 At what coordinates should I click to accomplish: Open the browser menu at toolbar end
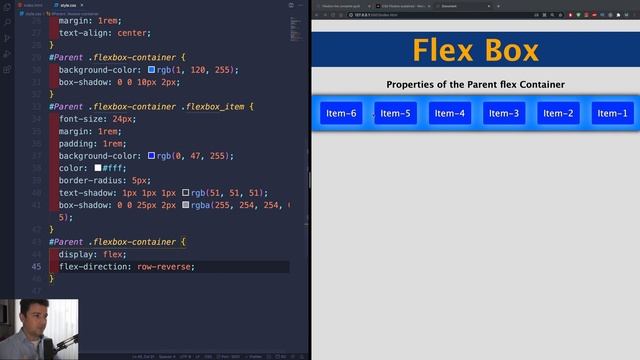click(x=635, y=15)
